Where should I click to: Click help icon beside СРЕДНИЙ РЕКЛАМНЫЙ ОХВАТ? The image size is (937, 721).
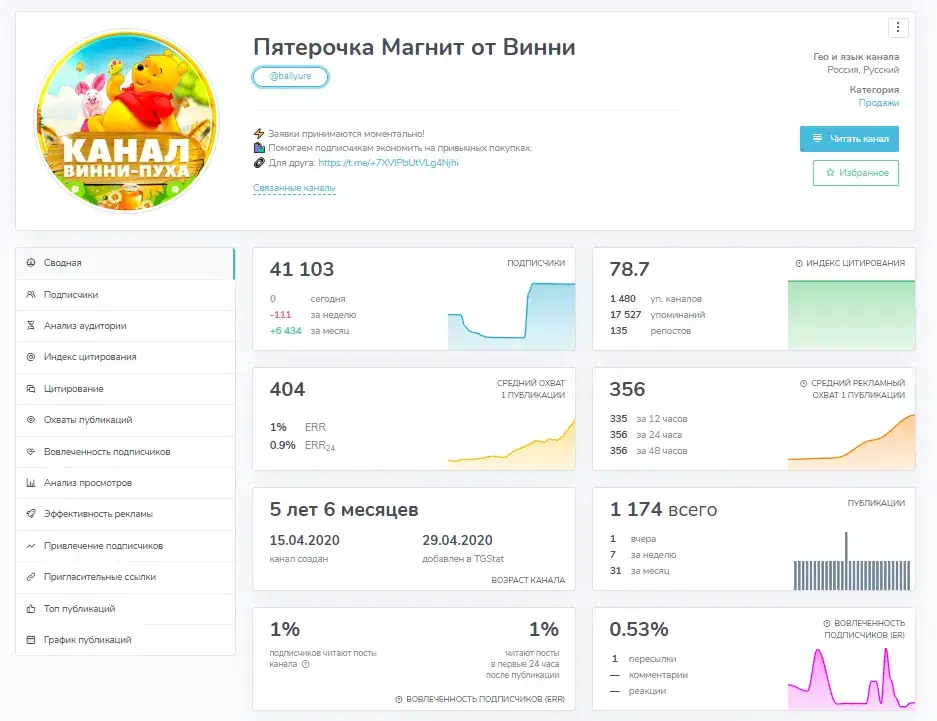tap(804, 383)
